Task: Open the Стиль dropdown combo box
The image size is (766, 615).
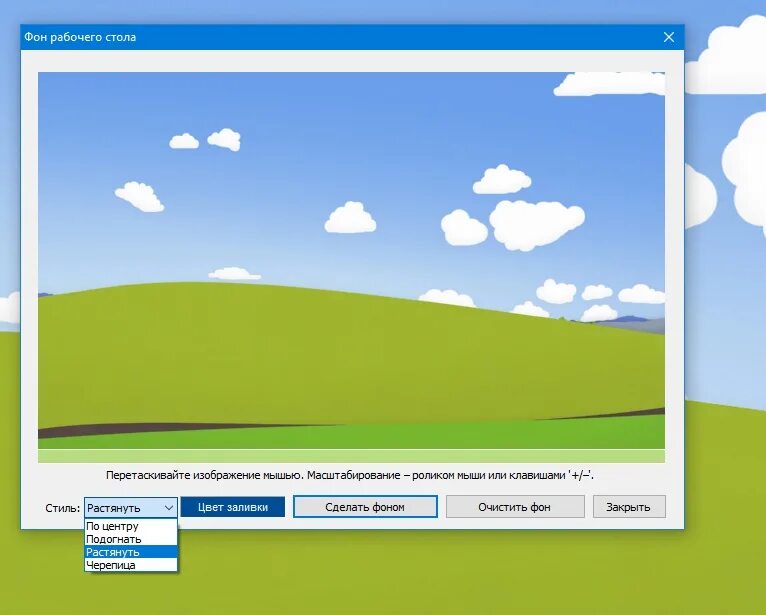Action: pos(130,508)
